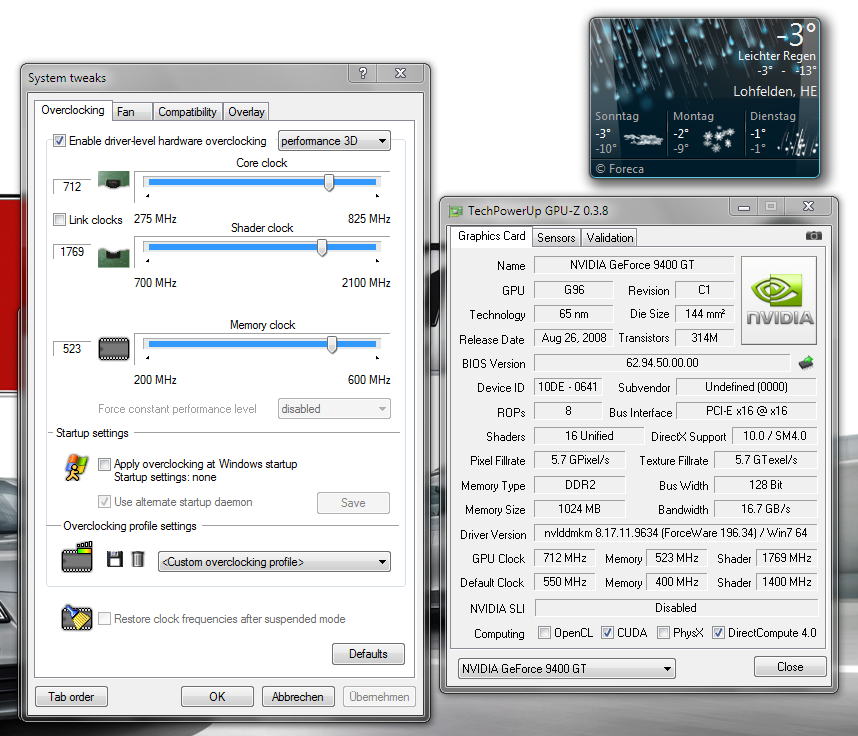Click the core clock GPU chip icon
The image size is (858, 736).
[114, 180]
